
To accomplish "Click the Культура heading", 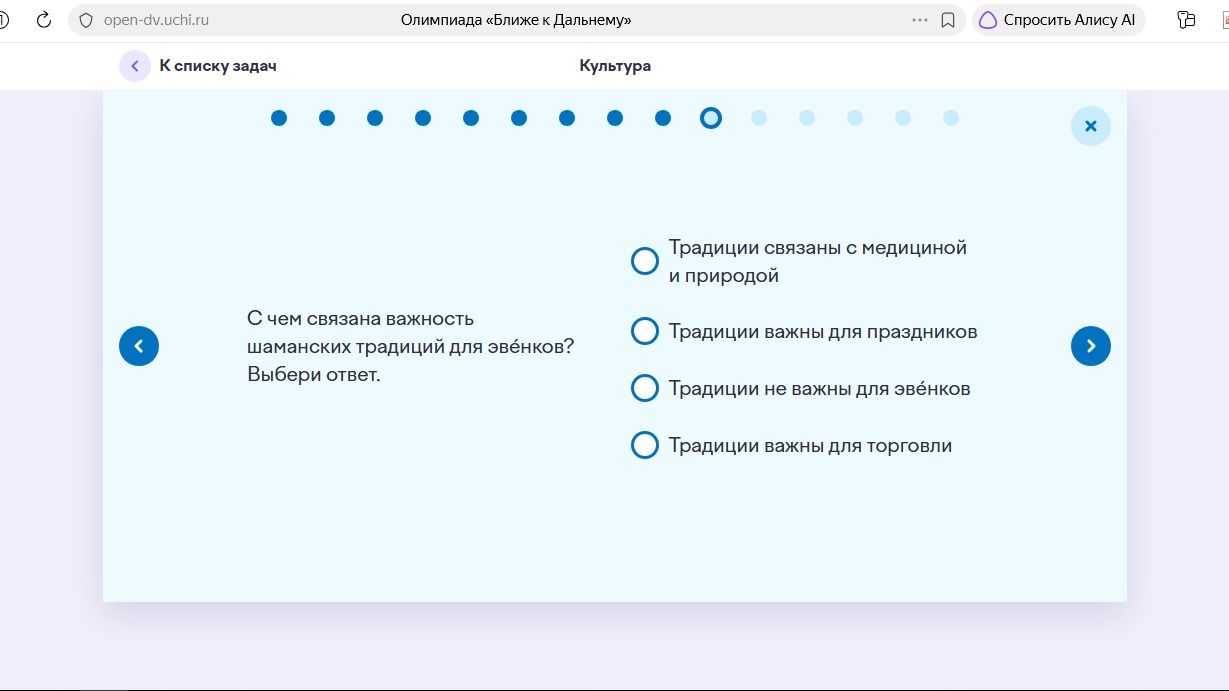I will (615, 66).
